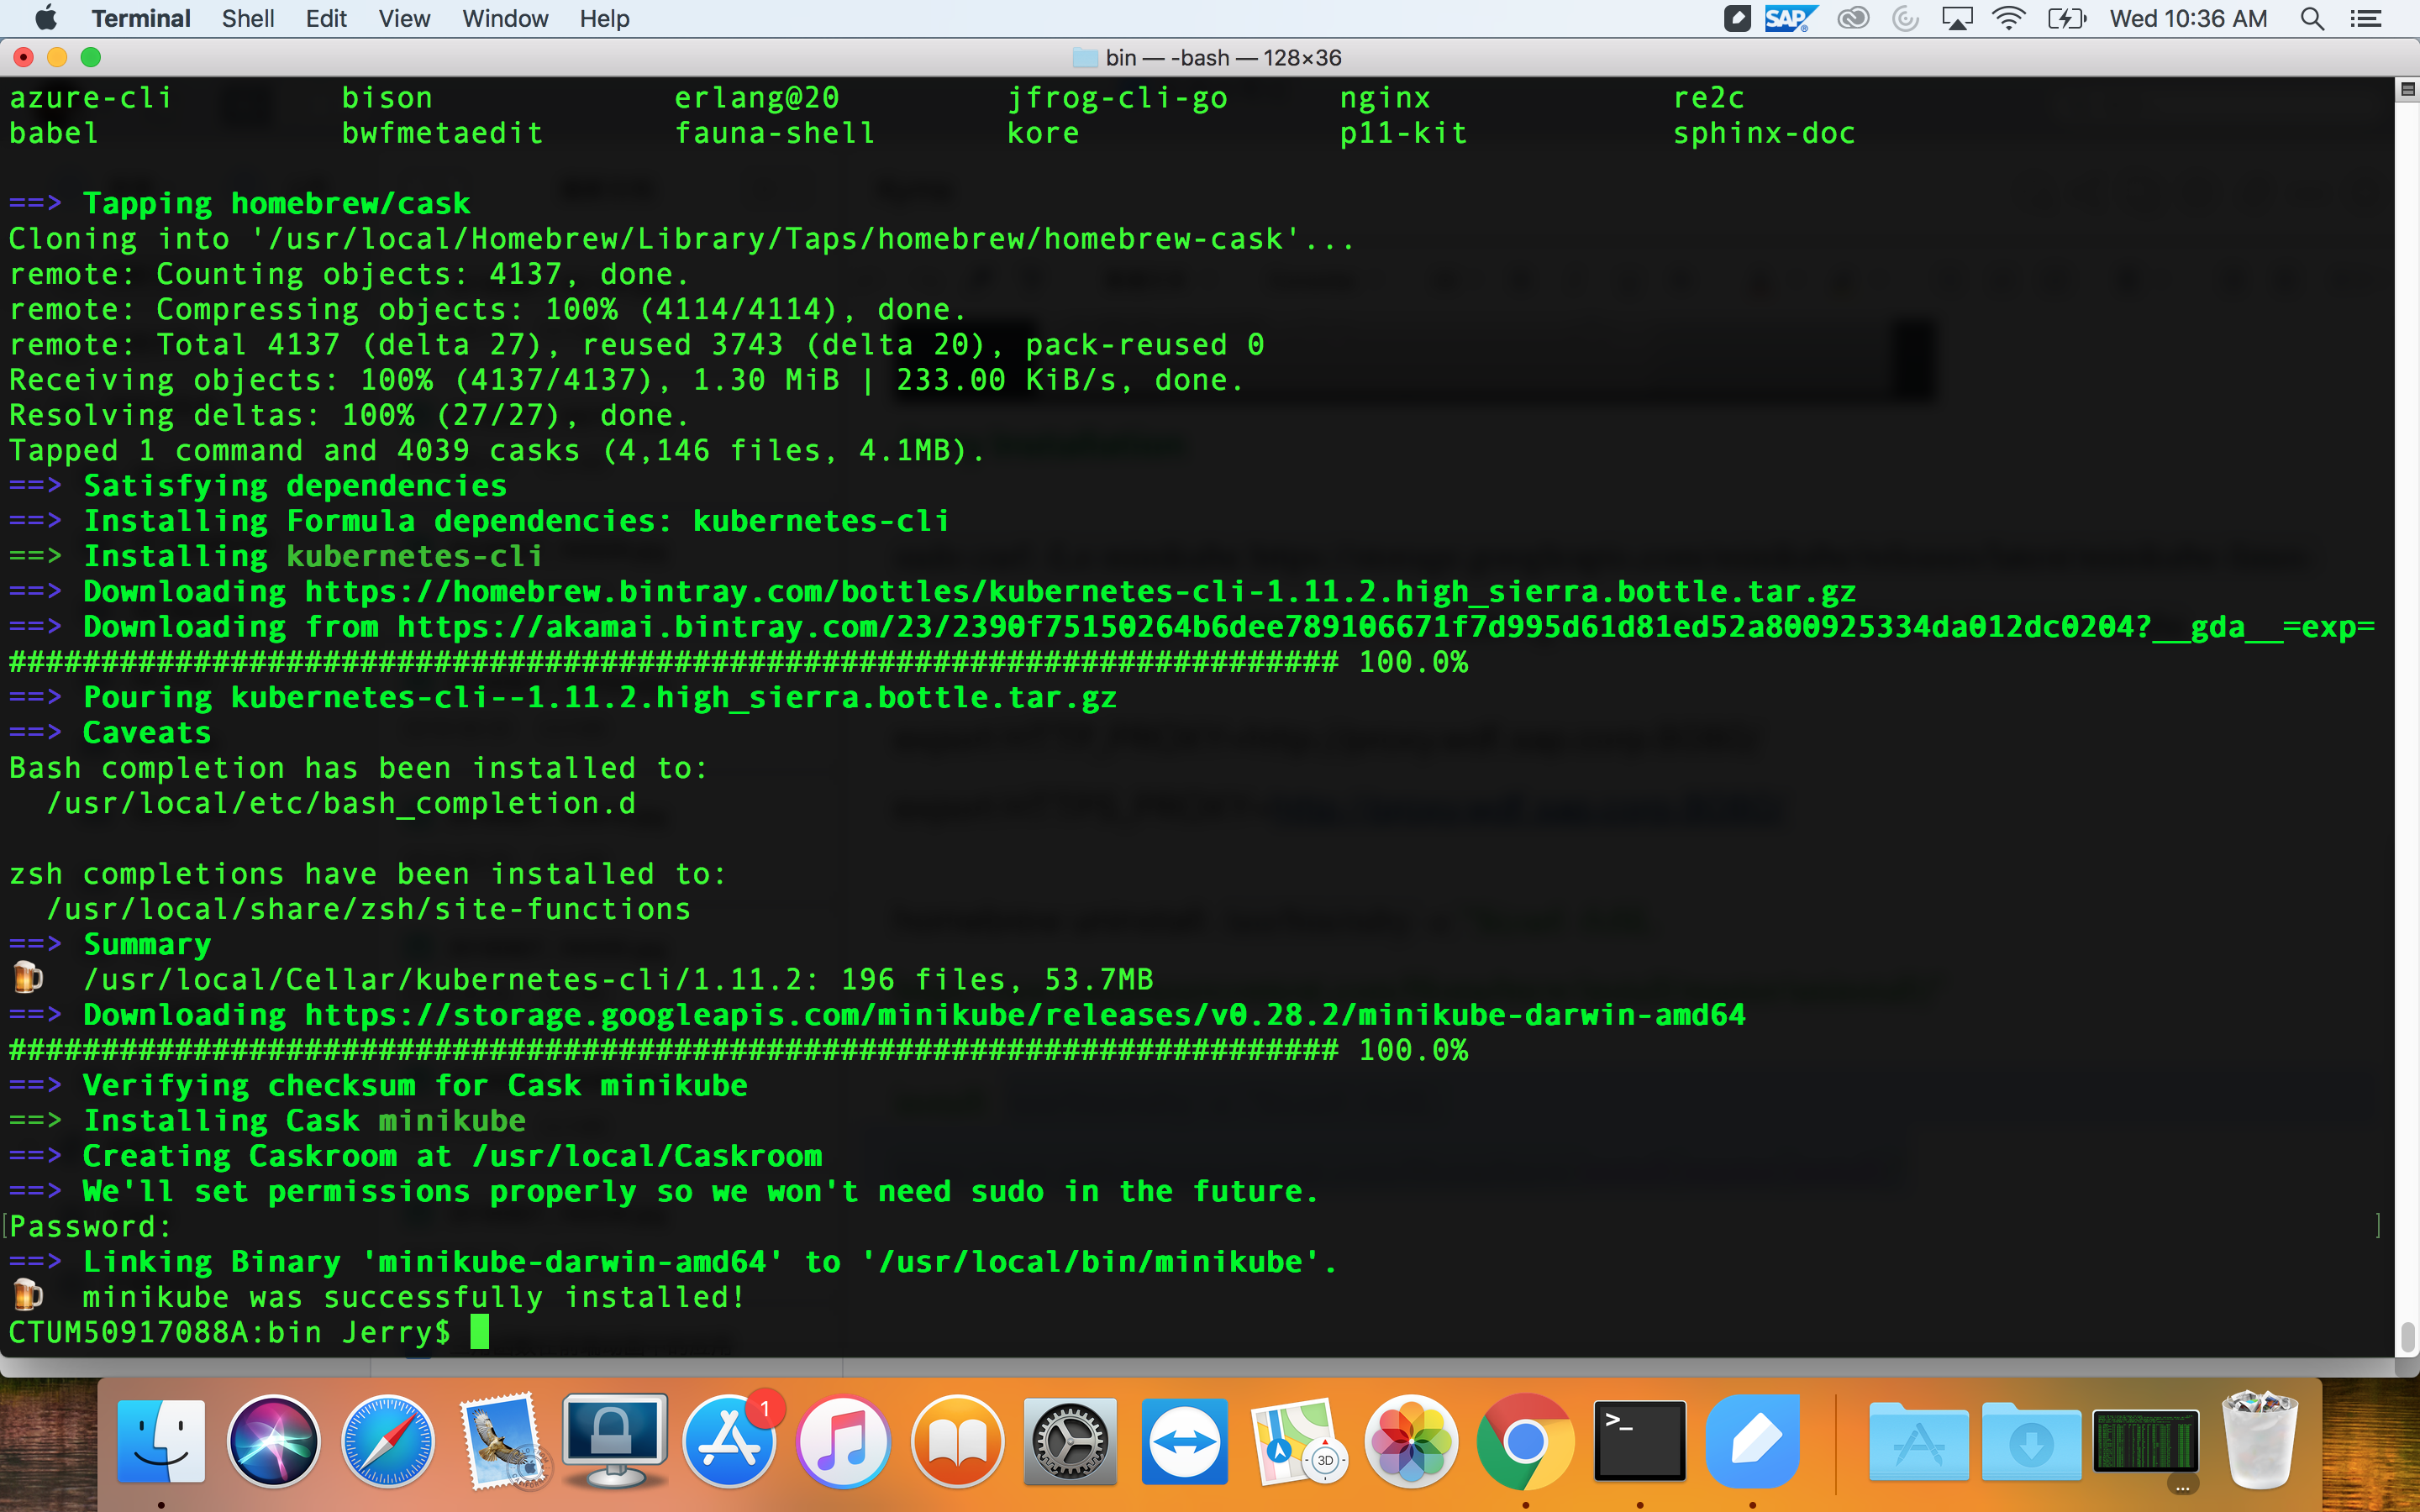Click '/usr/local/etc/bash_completion.d' path

341,803
